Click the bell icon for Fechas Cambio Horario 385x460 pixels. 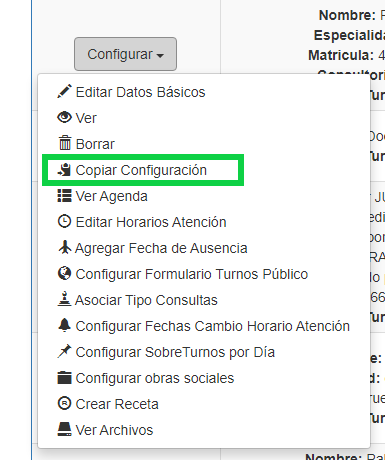(x=64, y=325)
